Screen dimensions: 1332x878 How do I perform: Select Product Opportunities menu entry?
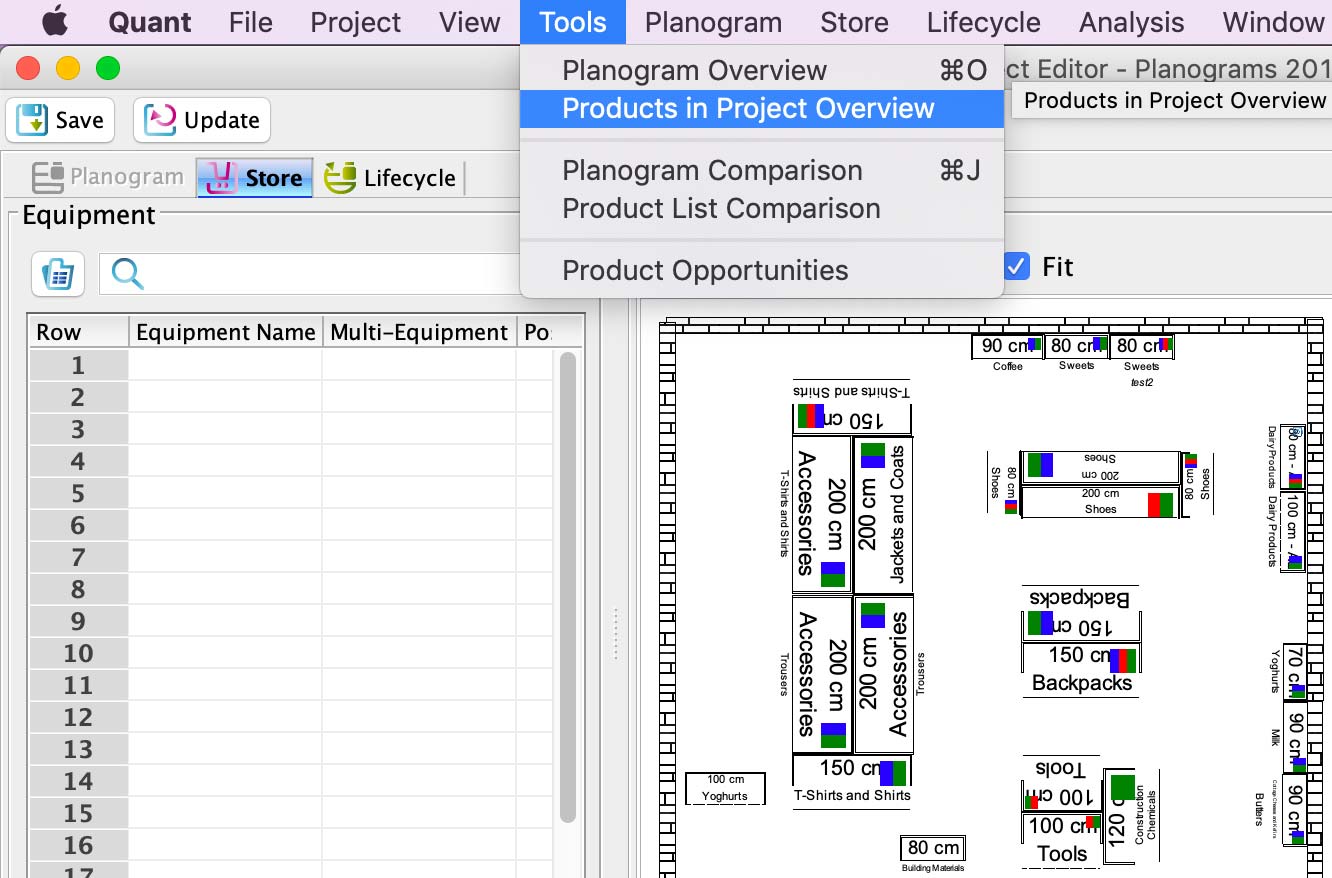[705, 271]
